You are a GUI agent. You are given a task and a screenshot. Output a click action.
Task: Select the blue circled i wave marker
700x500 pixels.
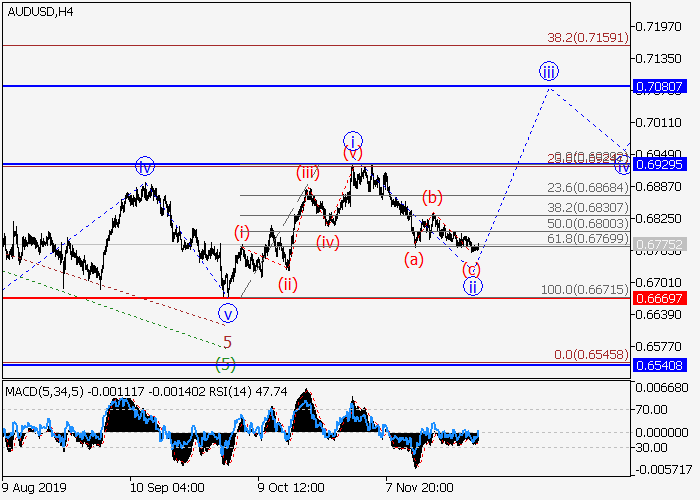[352, 140]
